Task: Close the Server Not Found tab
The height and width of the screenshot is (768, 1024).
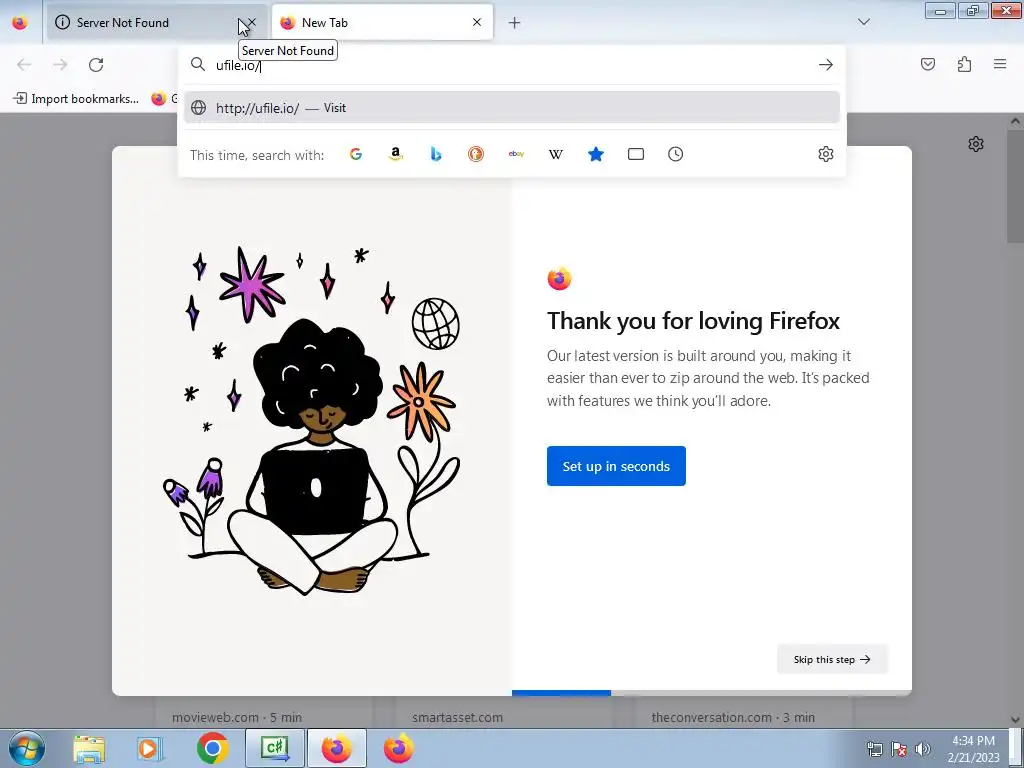Action: (x=251, y=22)
